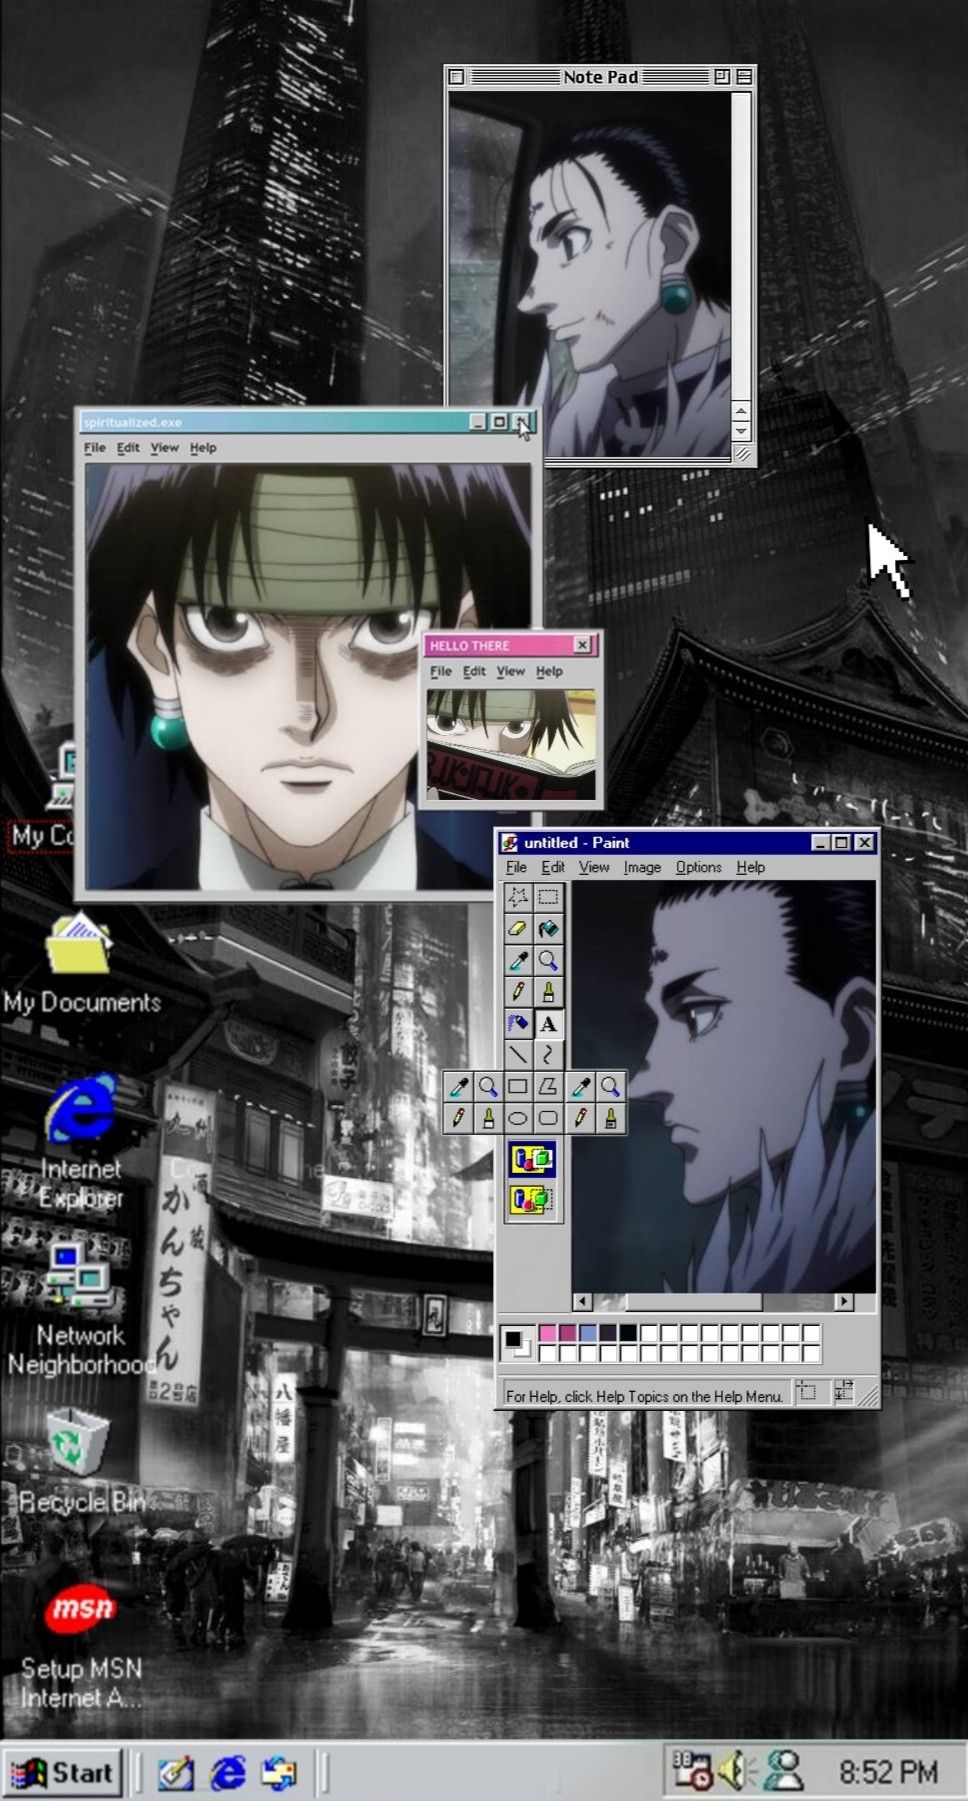Open View menu in spiritualized.exe window

(x=164, y=447)
